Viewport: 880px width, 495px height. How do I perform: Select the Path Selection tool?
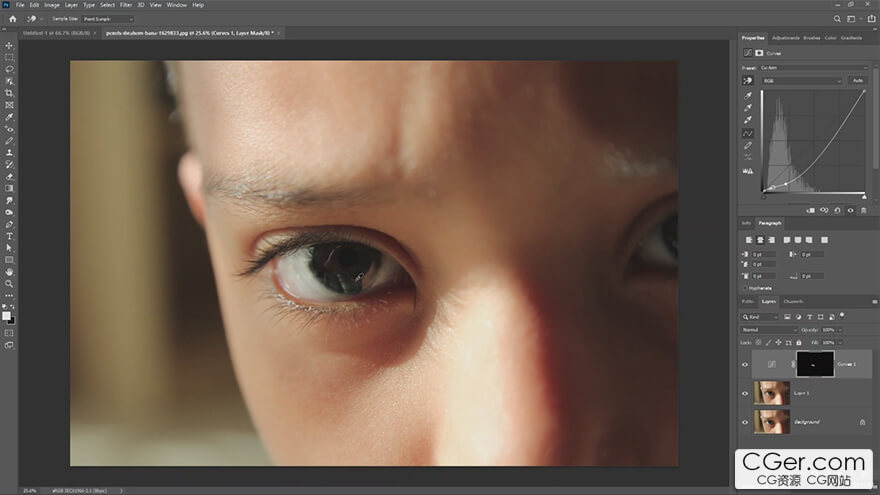9,248
